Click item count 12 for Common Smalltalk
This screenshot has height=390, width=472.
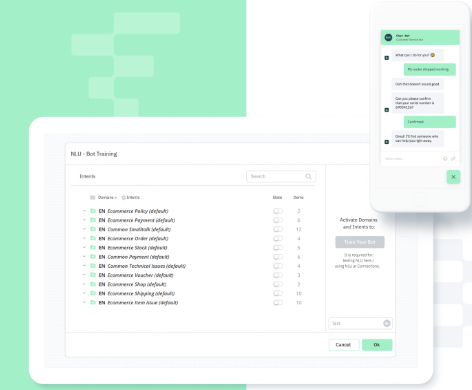pos(299,229)
